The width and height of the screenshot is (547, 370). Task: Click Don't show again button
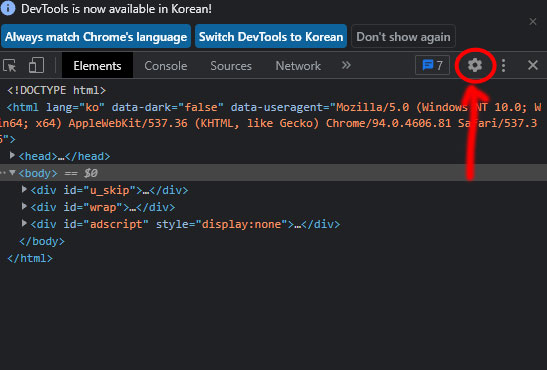pyautogui.click(x=403, y=36)
